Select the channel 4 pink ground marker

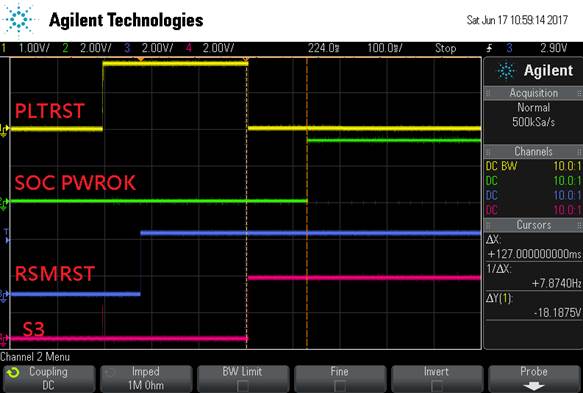click(x=4, y=339)
